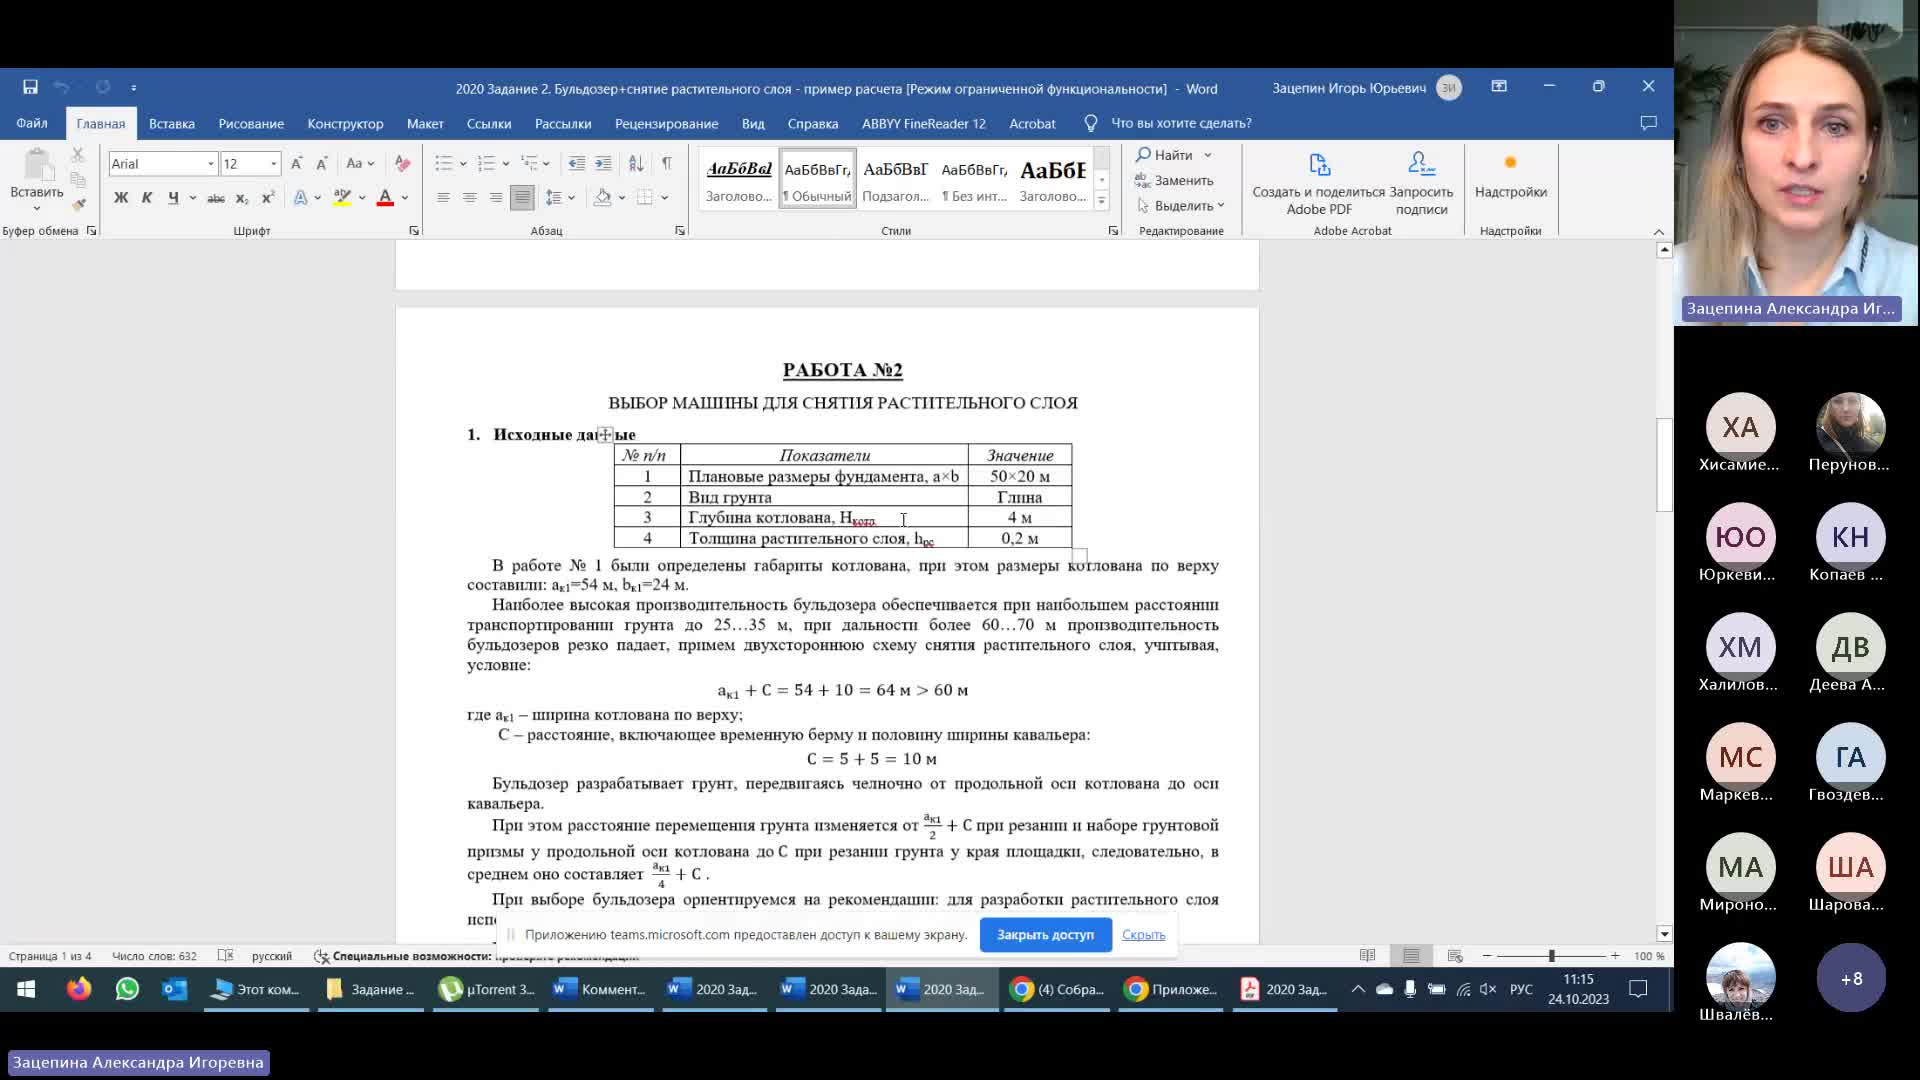1920x1080 pixels.
Task: Open the comments speech-bubble icon
Action: (x=1648, y=123)
